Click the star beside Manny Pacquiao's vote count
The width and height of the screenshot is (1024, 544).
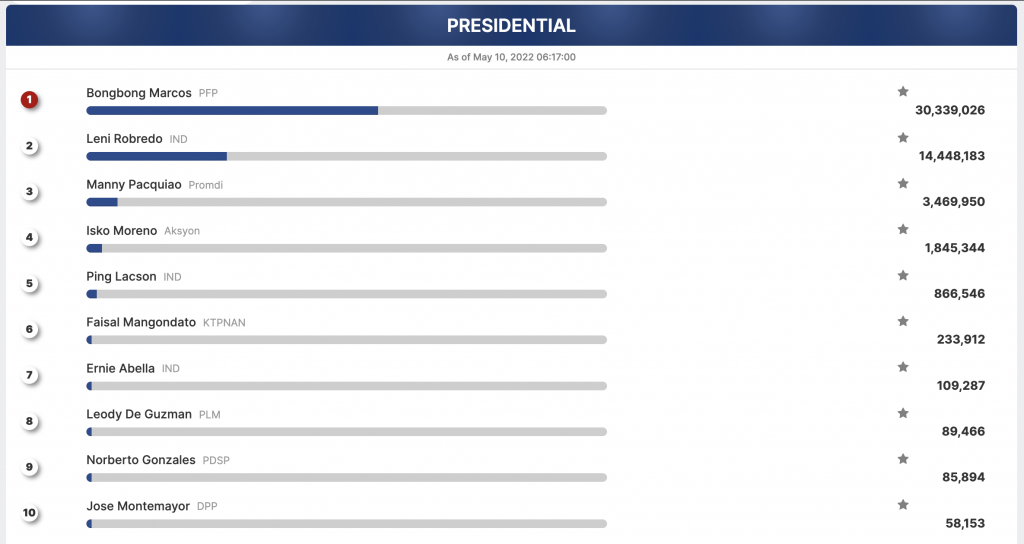point(903,184)
